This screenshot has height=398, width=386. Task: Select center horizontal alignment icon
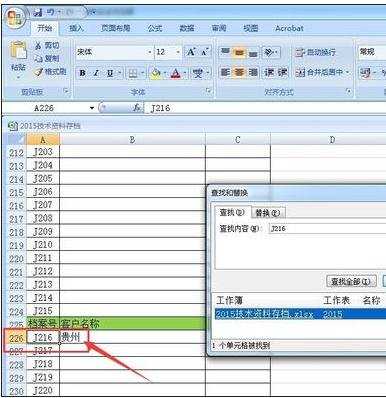(x=239, y=72)
